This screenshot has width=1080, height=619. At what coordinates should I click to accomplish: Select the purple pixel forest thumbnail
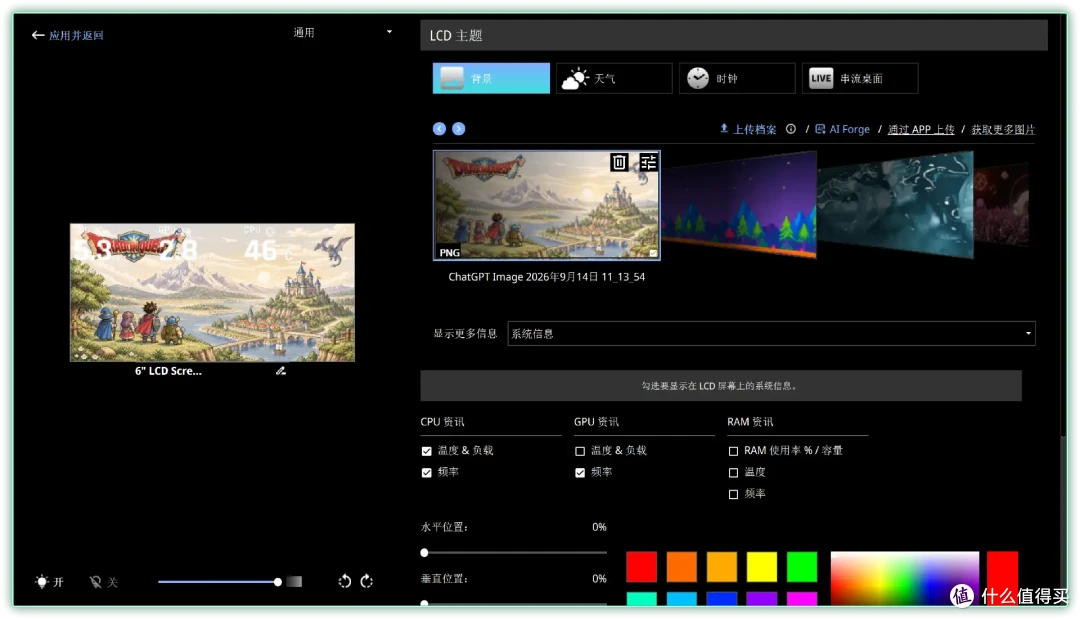coord(739,204)
